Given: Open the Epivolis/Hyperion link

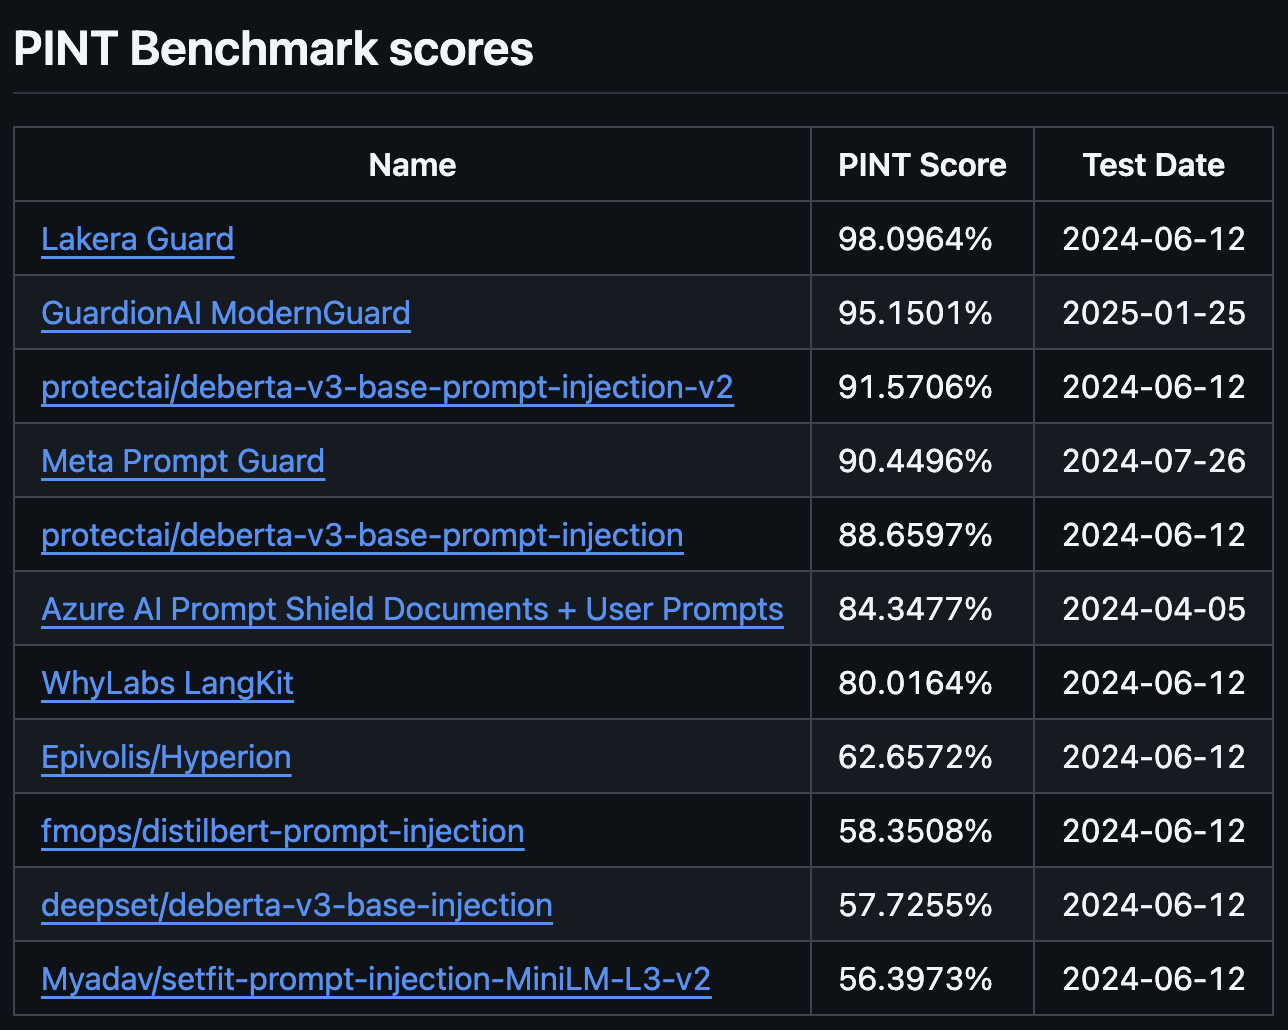Looking at the screenshot, I should click(166, 757).
